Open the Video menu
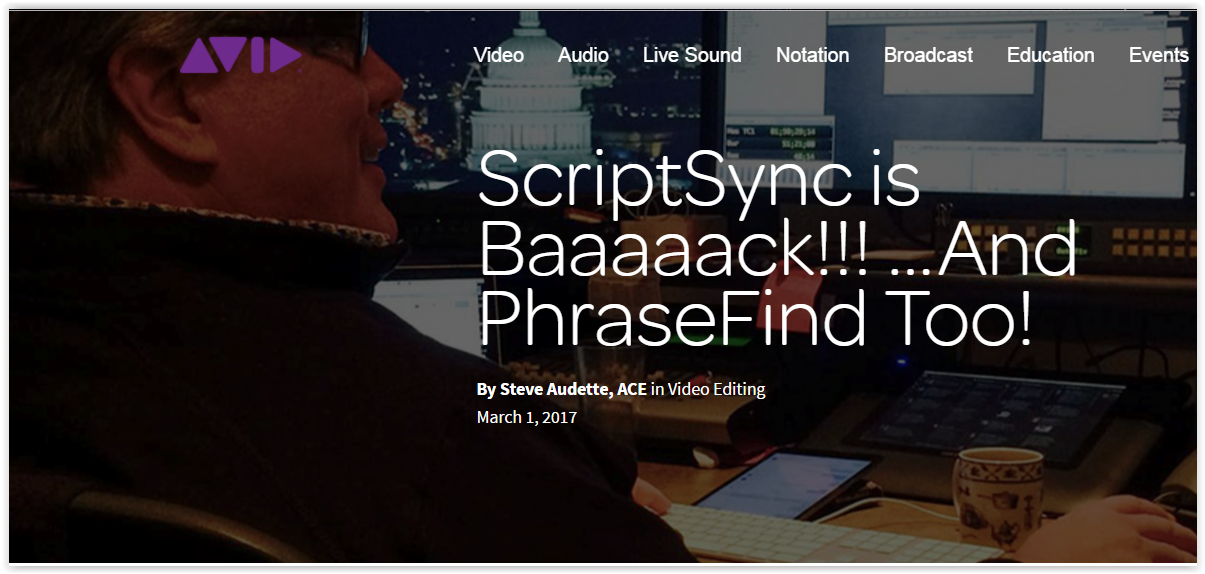This screenshot has height=574, width=1205. [498, 55]
